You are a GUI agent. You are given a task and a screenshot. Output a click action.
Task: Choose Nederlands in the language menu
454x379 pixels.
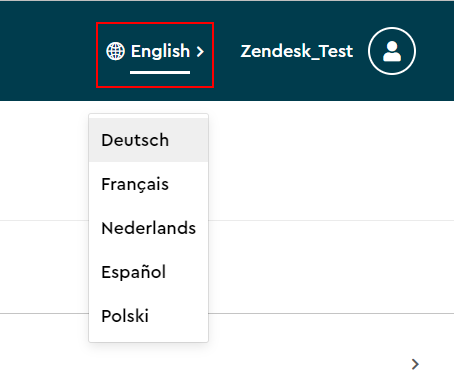tap(148, 228)
